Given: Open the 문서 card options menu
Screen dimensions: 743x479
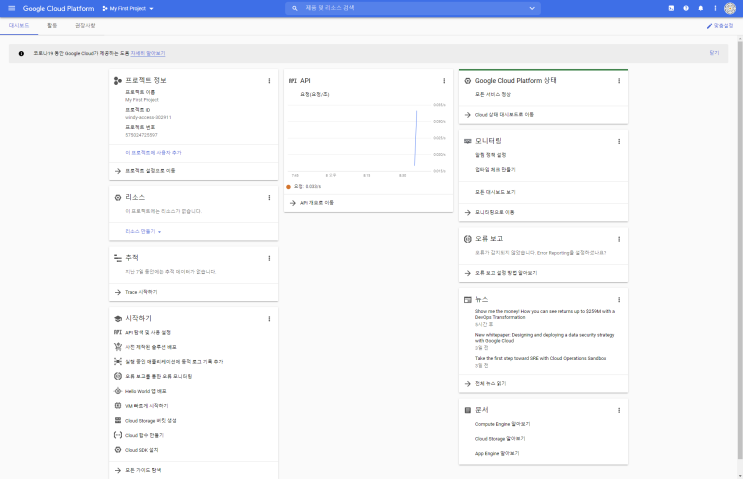Looking at the screenshot, I should [619, 410].
